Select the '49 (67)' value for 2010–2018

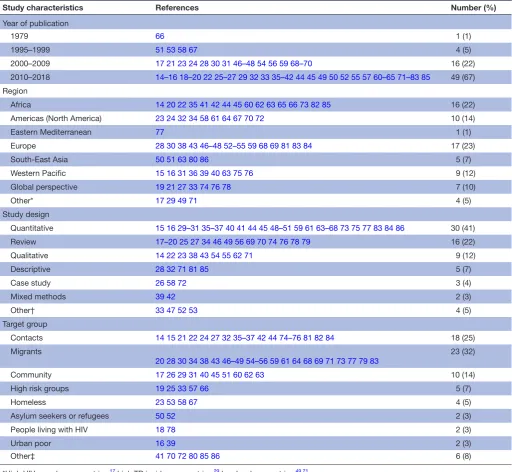(x=463, y=77)
